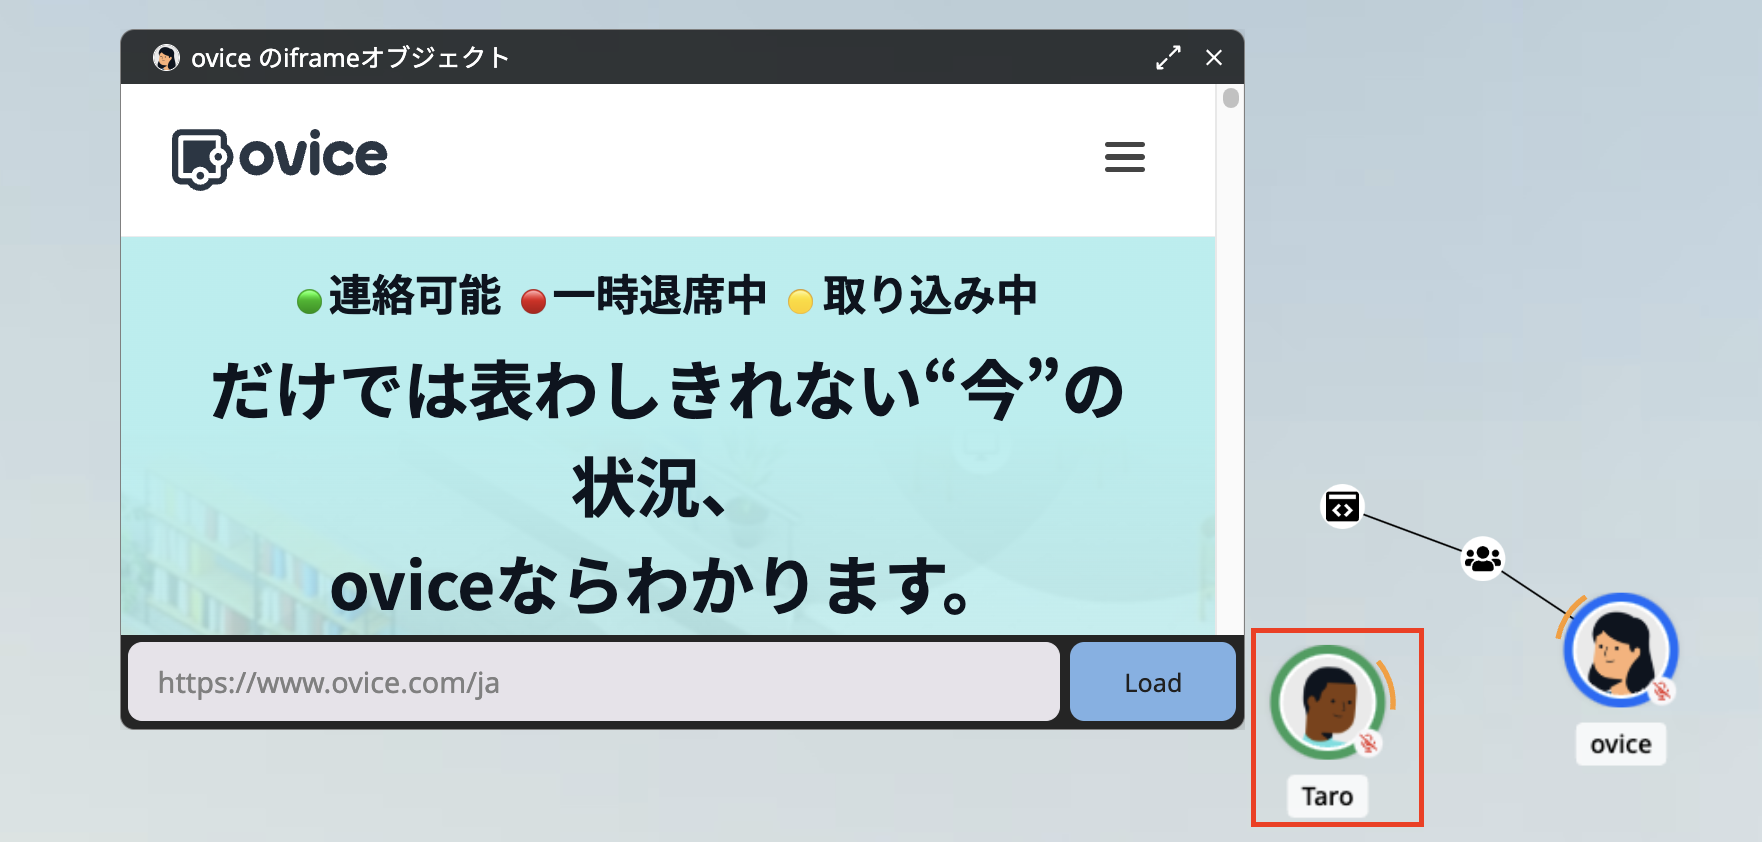1762x842 pixels.
Task: Click Taro's muted microphone badge
Action: click(1368, 743)
